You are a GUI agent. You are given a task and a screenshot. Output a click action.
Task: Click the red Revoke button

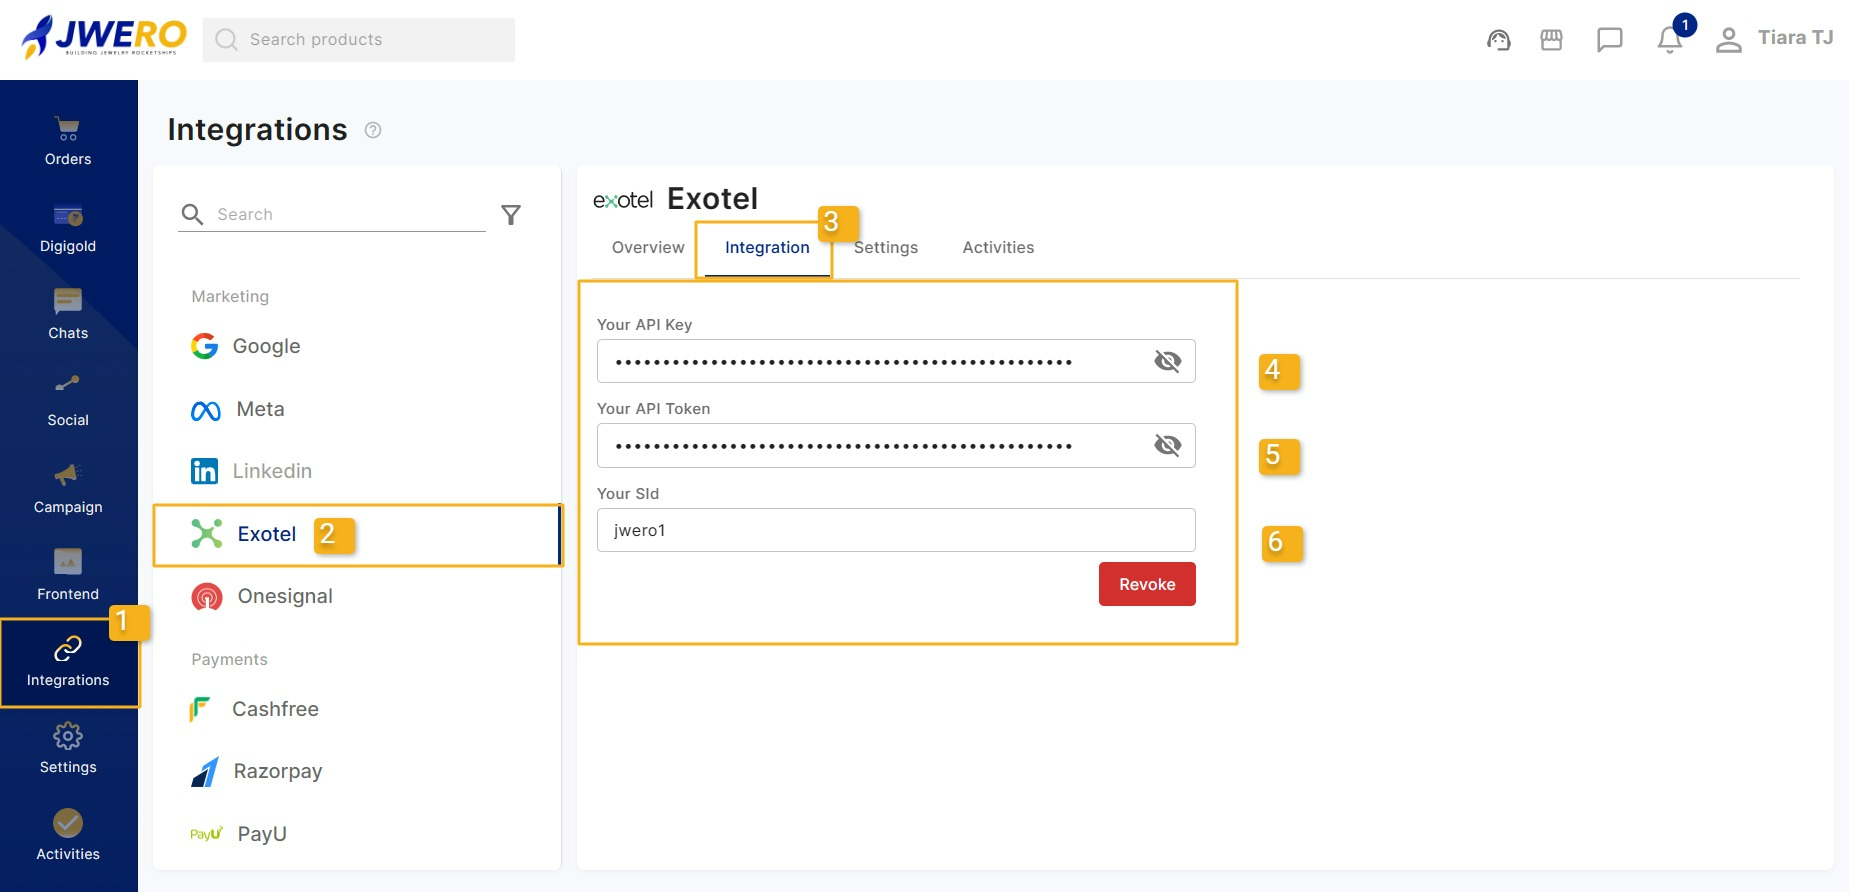1147,584
